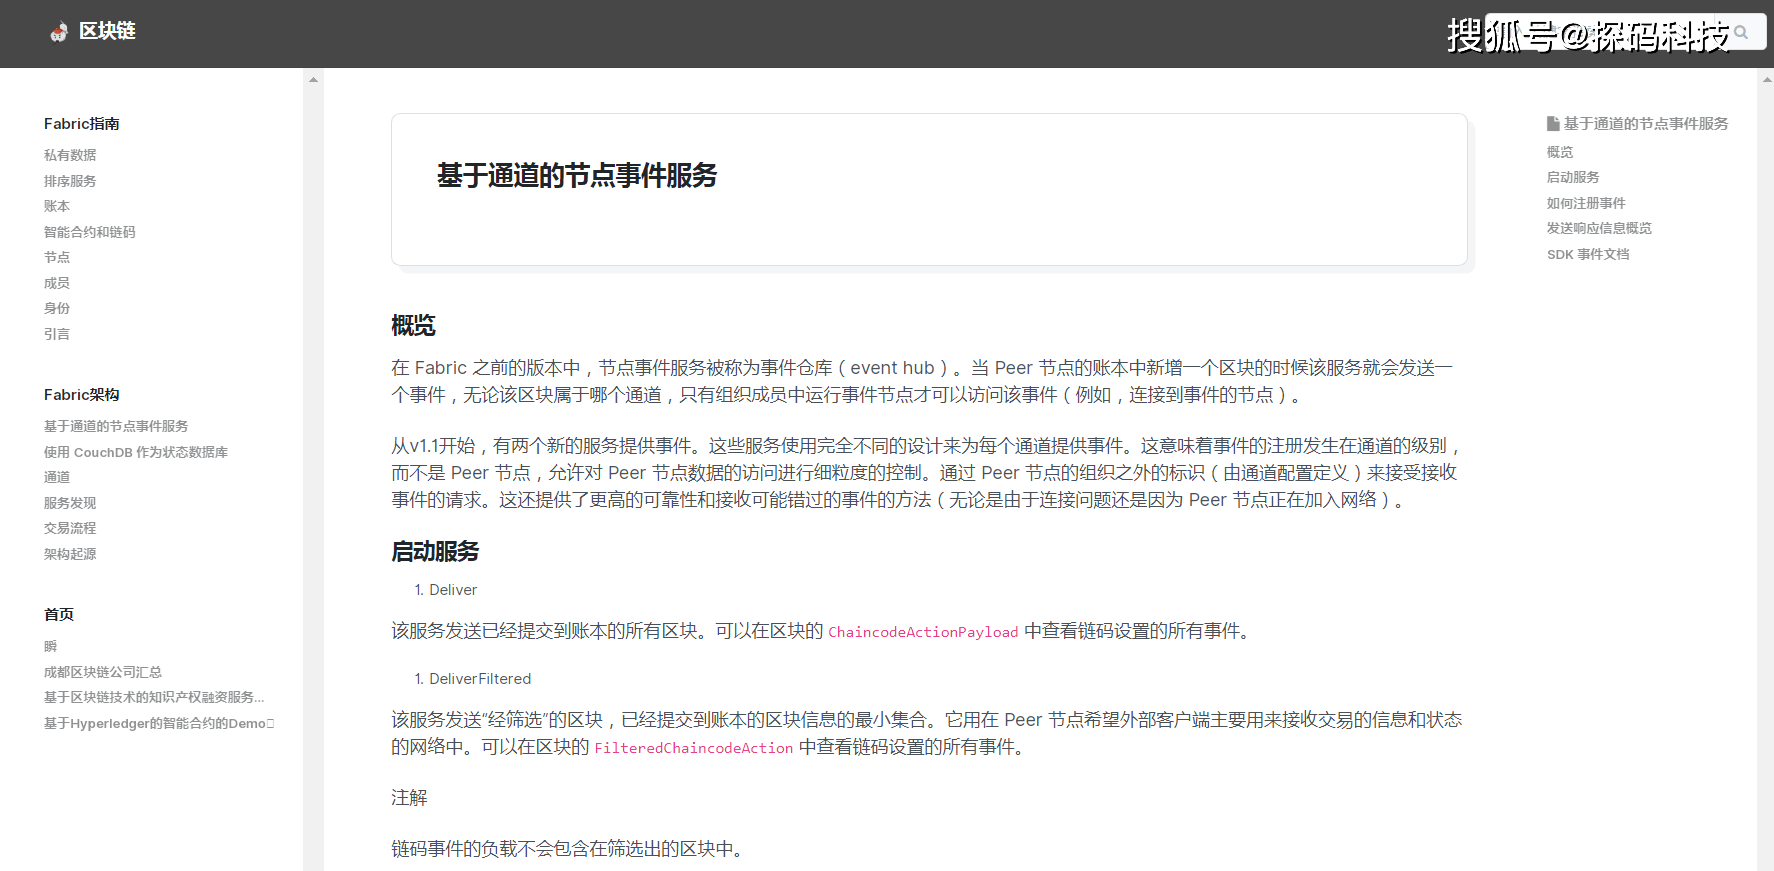This screenshot has width=1774, height=871.
Task: Open 基于区块链技术的知识产权融资服务 link
Action: 154,697
